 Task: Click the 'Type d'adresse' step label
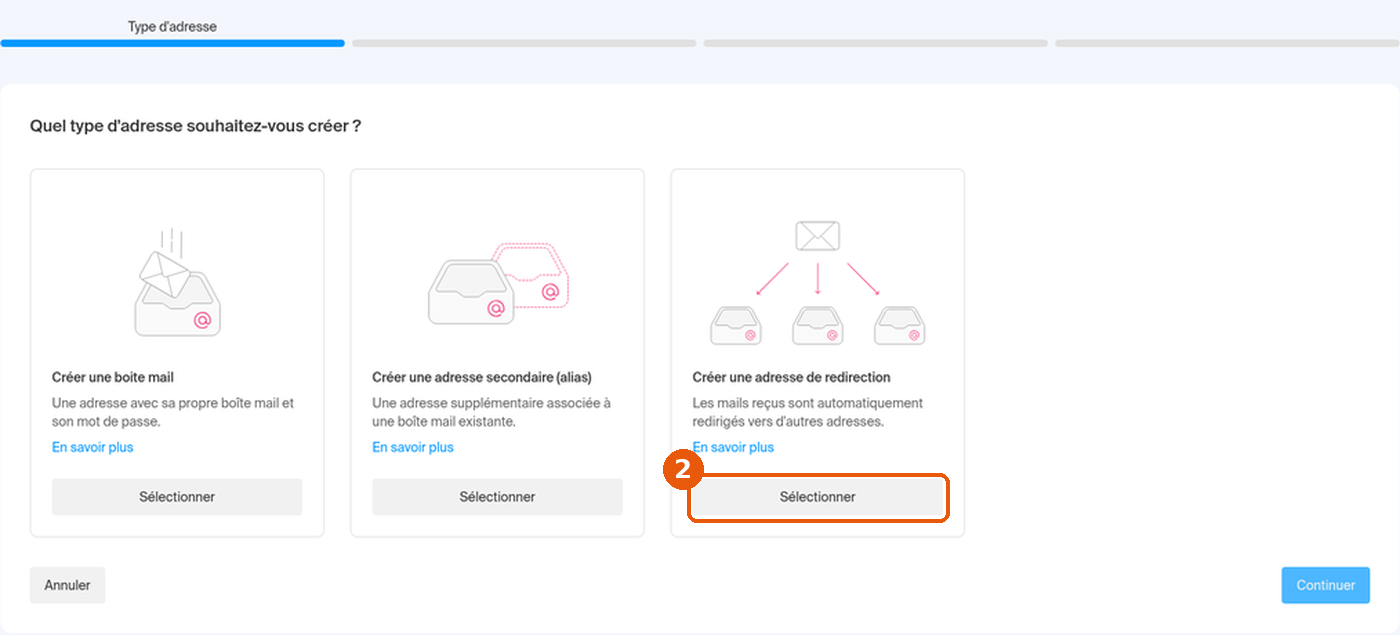[172, 27]
